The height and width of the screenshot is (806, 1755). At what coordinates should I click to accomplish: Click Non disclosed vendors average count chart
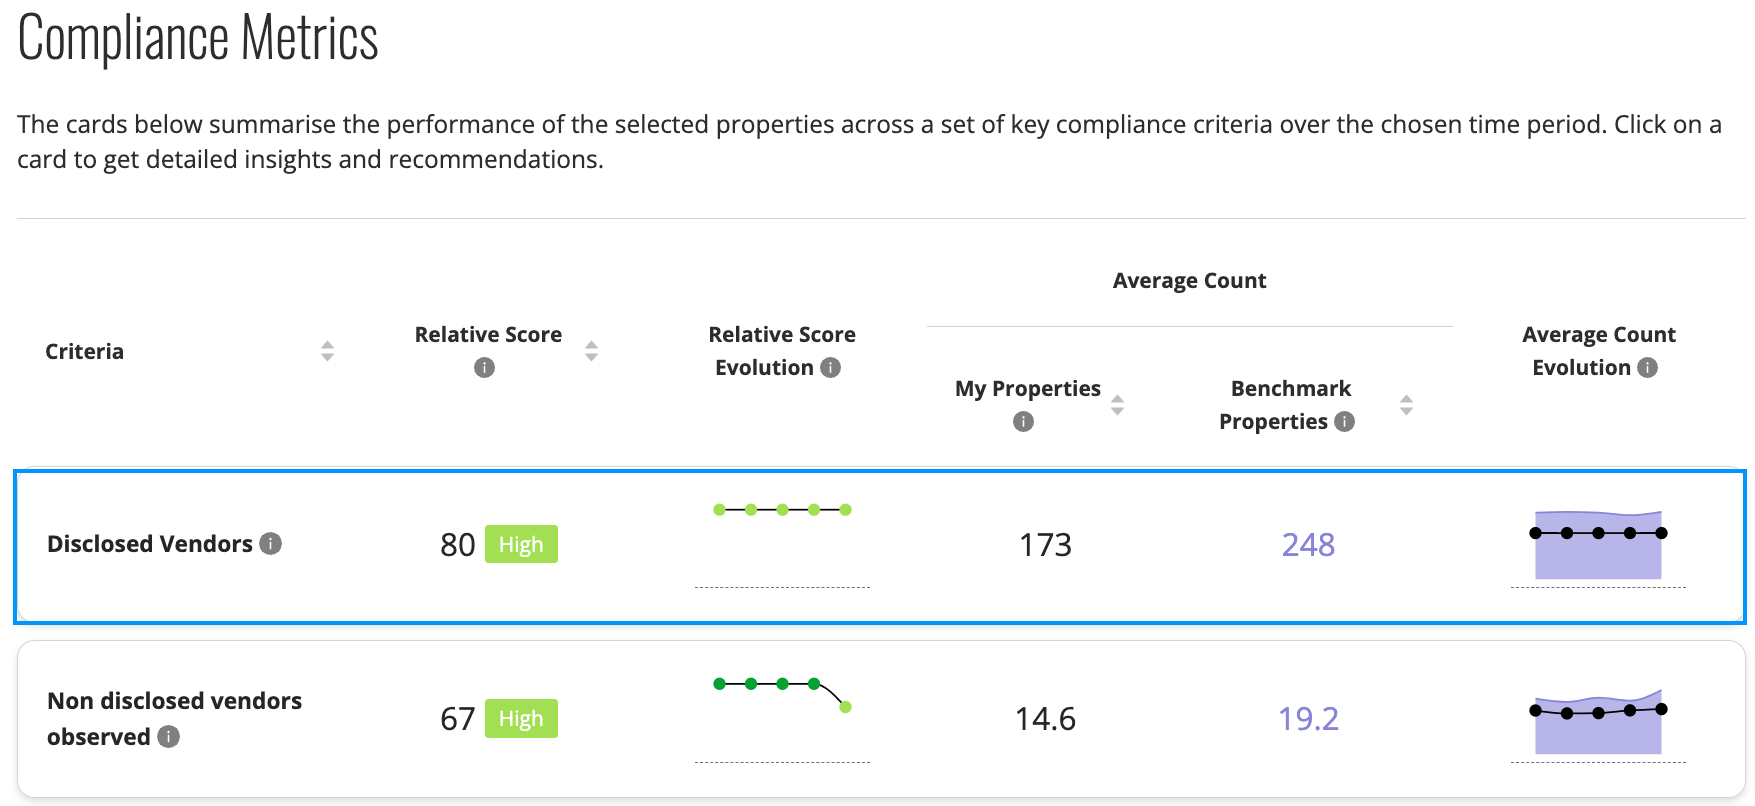pos(1598,723)
